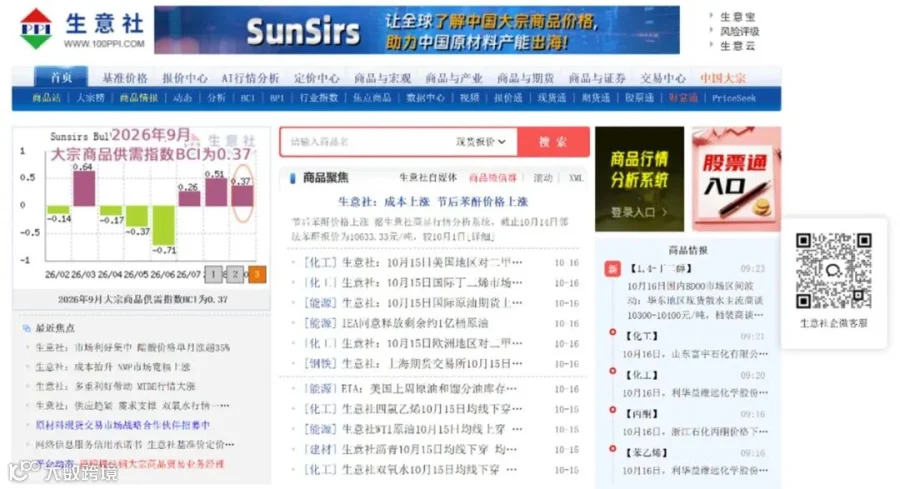The image size is (900, 489).
Task: Switch chart carousel to slide 1
Action: [214, 274]
